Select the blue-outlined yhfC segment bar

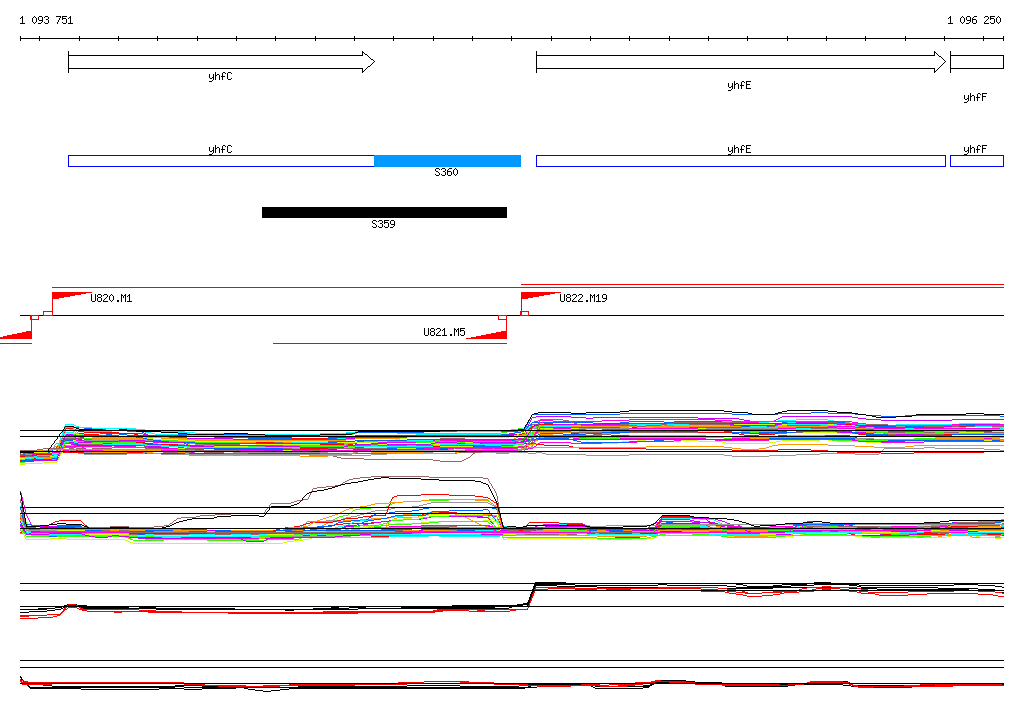tap(221, 161)
